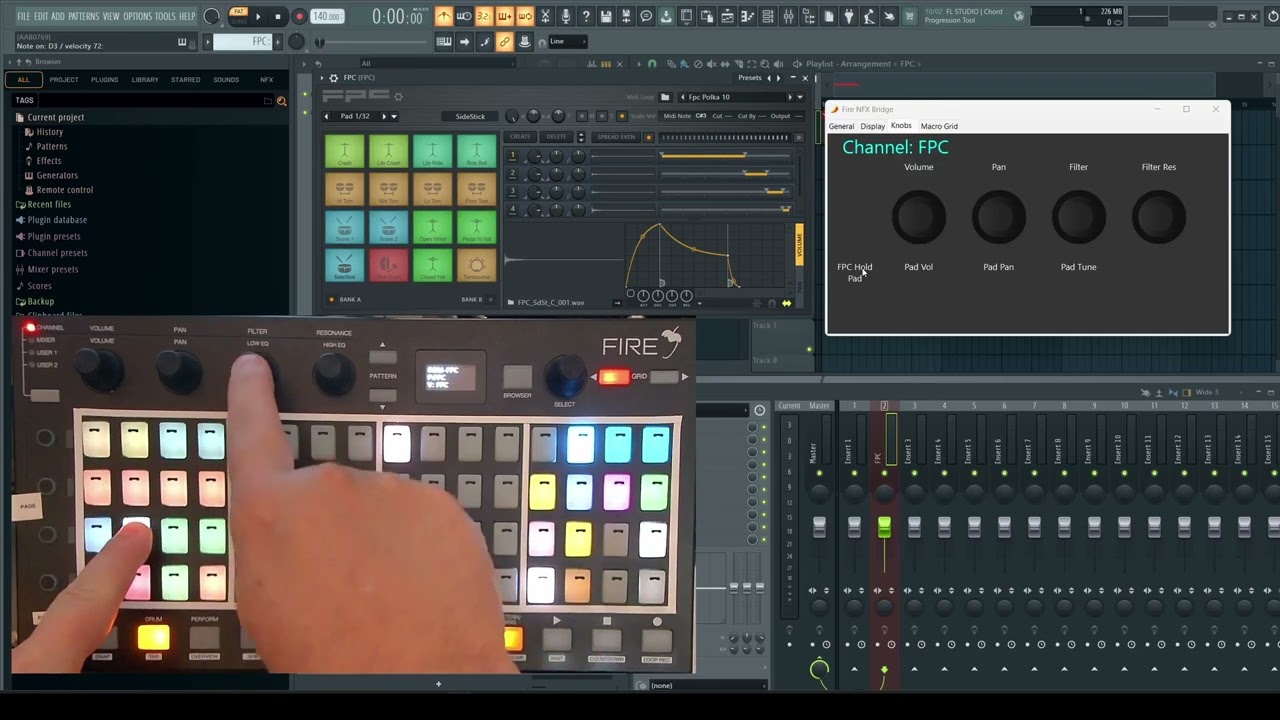Click the FPC_SdSt_C_001.wav sample name
Viewport: 1280px width, 720px height.
pos(551,302)
